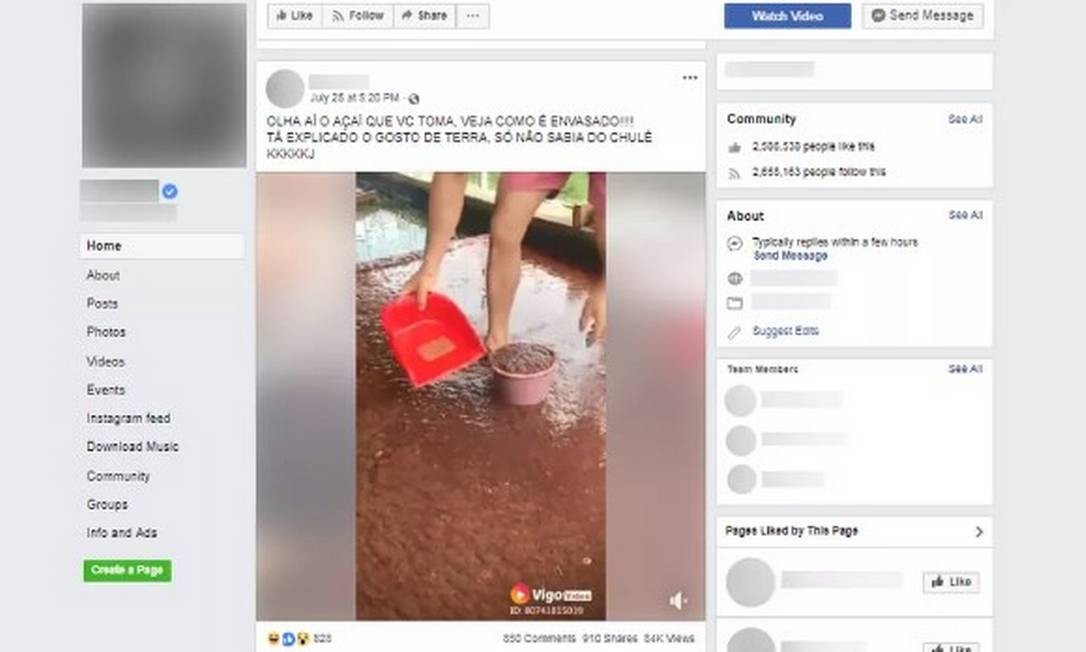Play the açaí video thumbnail
The width and height of the screenshot is (1086, 652).
tap(481, 396)
